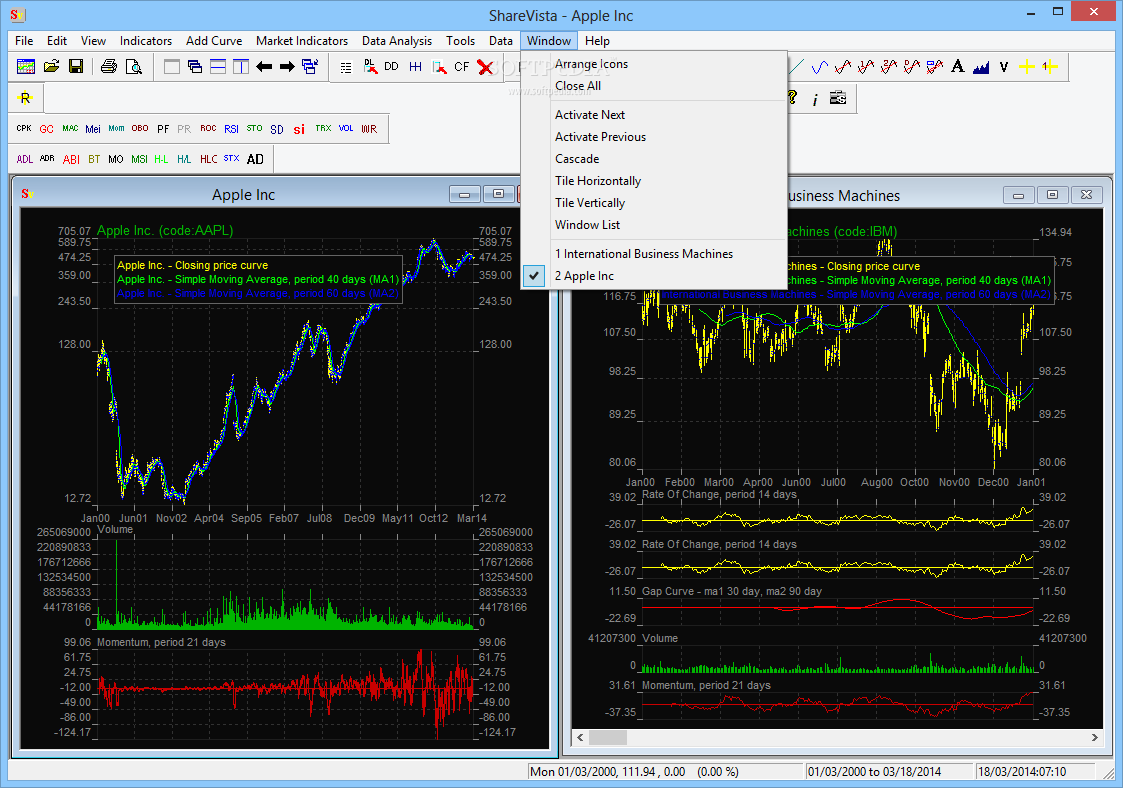Image resolution: width=1123 pixels, height=788 pixels.
Task: Click the yellow R icon
Action: click(x=25, y=97)
